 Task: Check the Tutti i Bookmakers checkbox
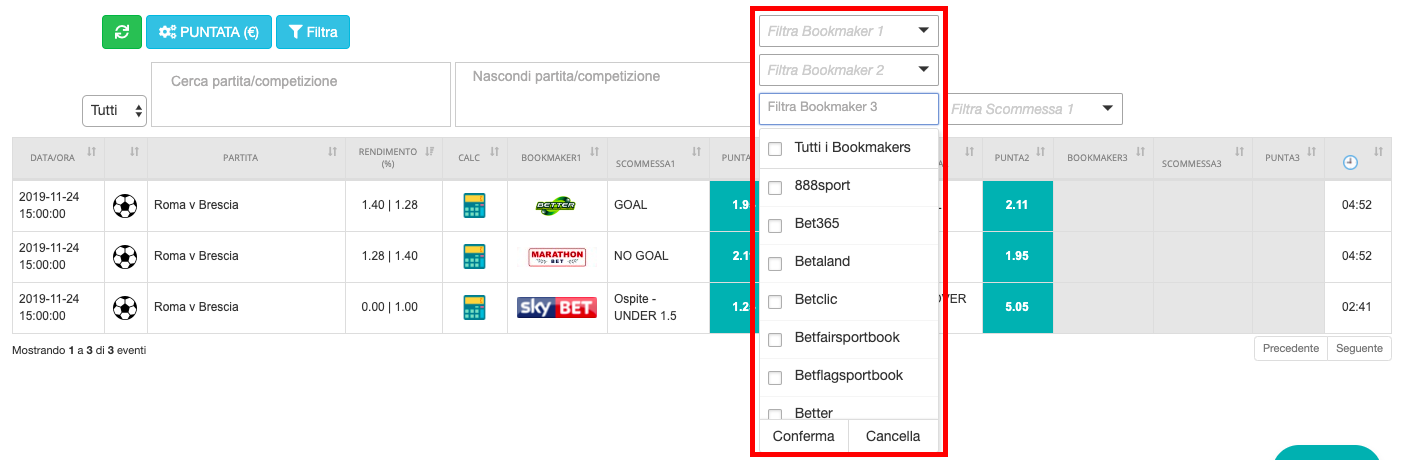pos(775,148)
